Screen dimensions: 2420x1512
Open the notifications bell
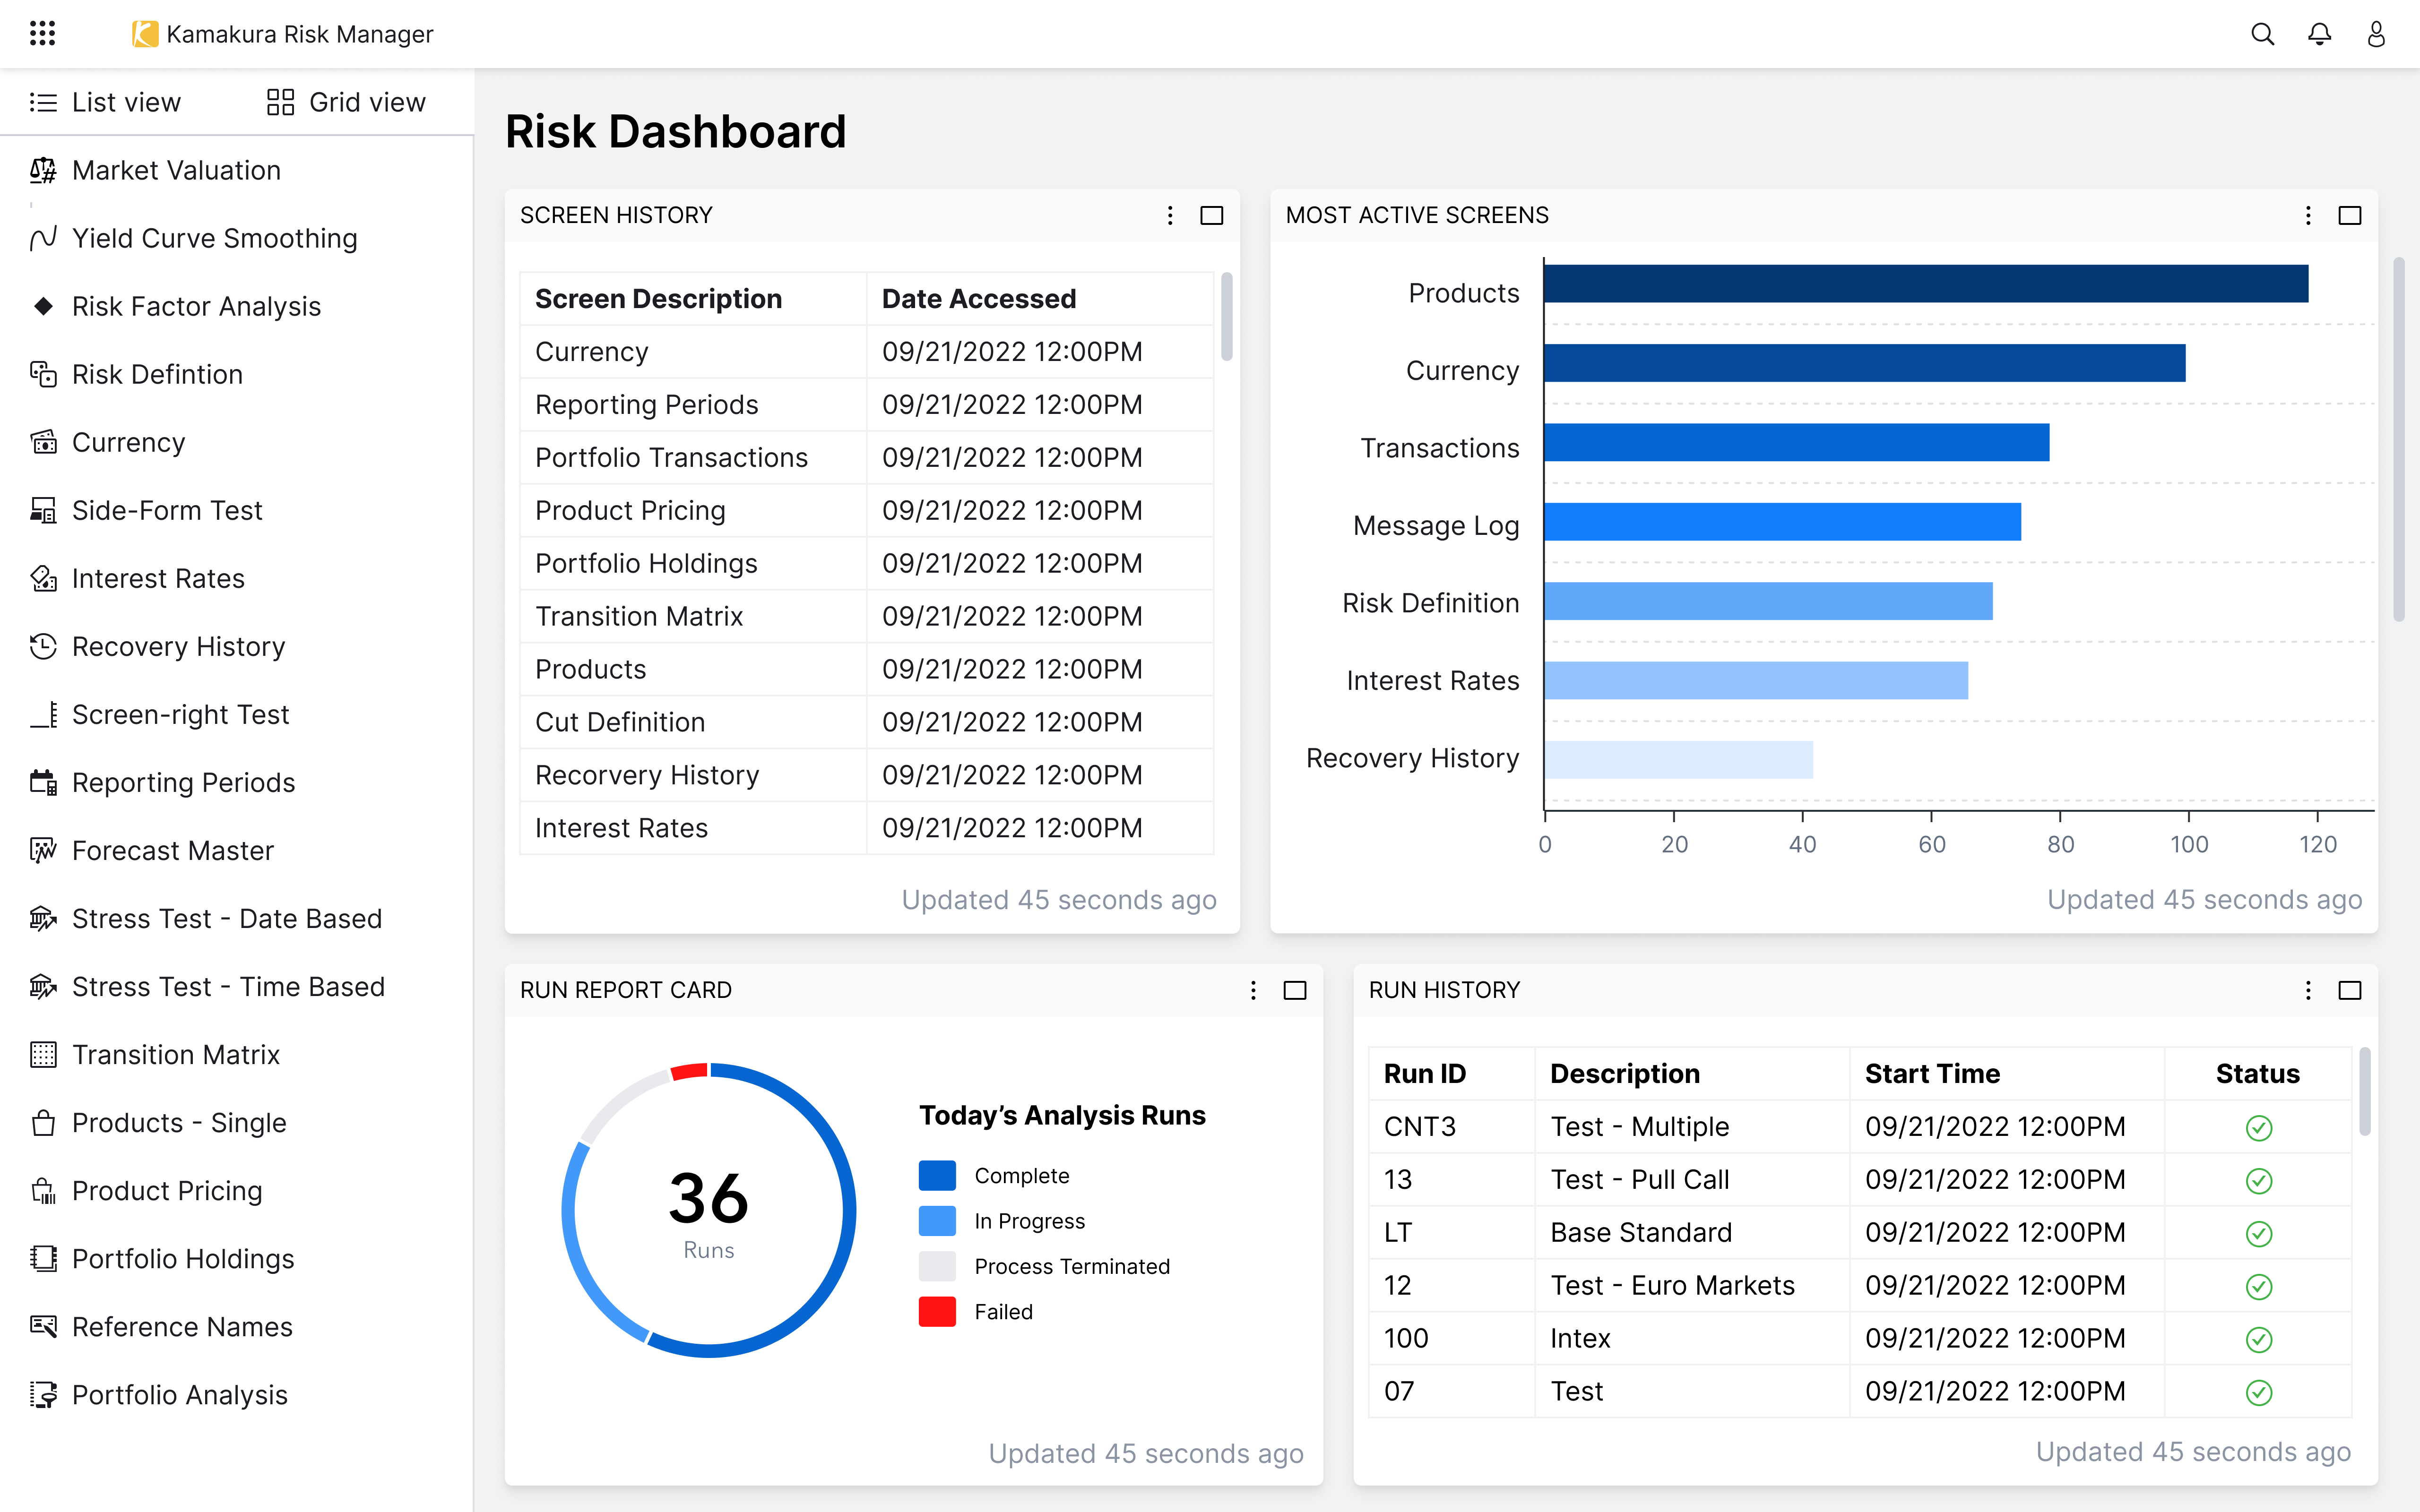pyautogui.click(x=2319, y=34)
